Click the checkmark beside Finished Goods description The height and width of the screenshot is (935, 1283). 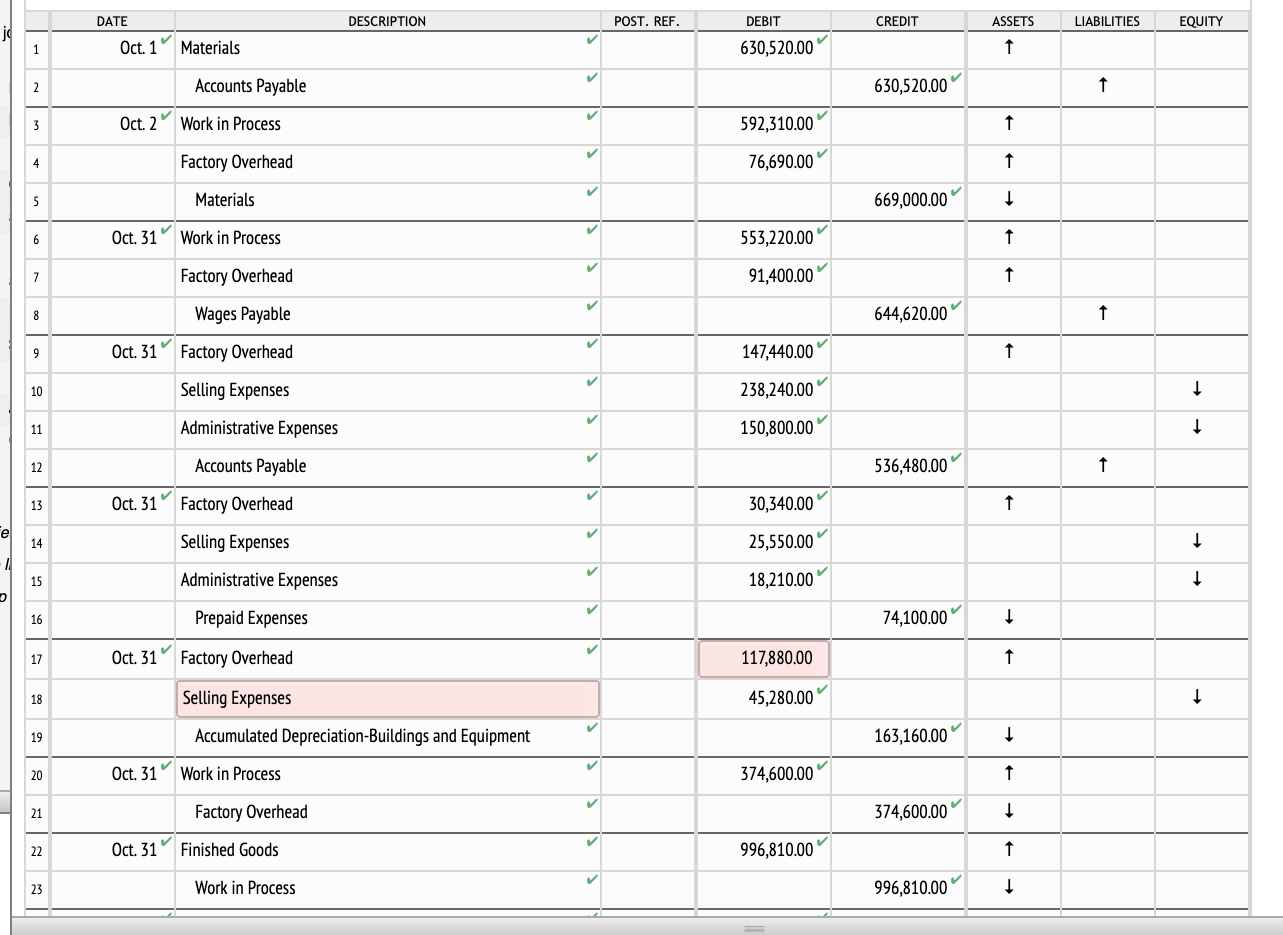(x=592, y=843)
